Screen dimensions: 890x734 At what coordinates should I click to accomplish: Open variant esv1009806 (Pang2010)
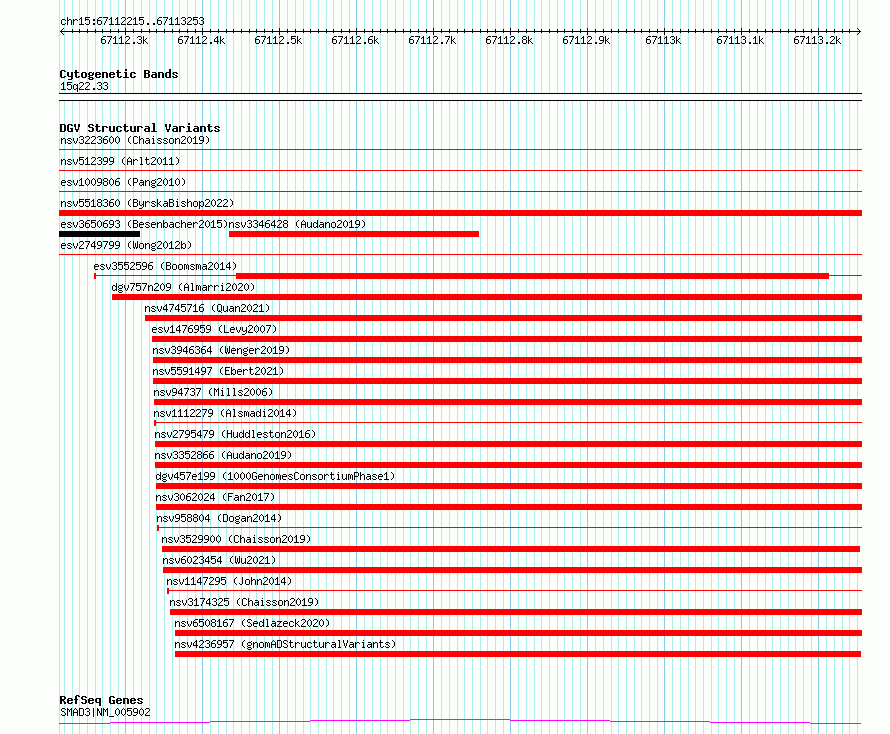tap(123, 182)
